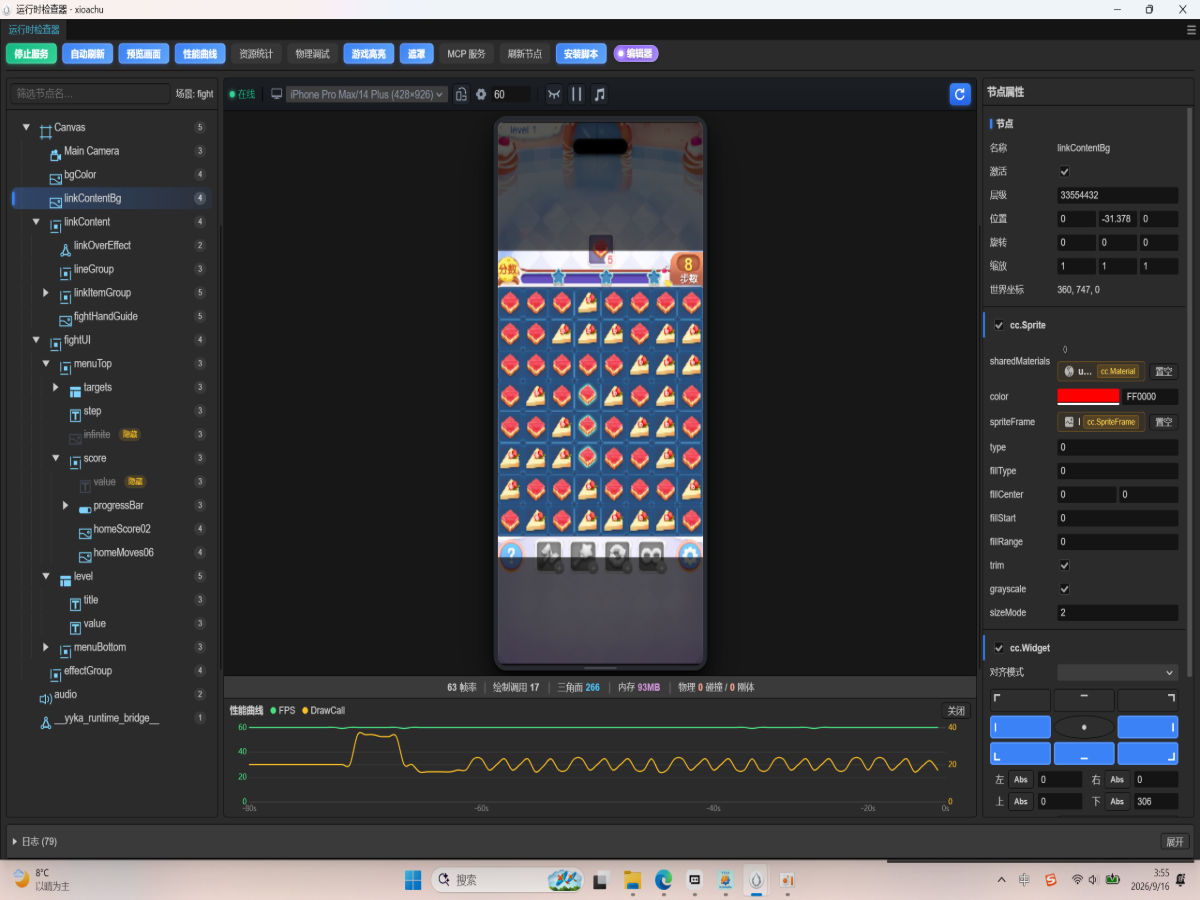1200x900 pixels.
Task: Toggle the 自动刷新 auto-refresh button
Action: point(88,54)
